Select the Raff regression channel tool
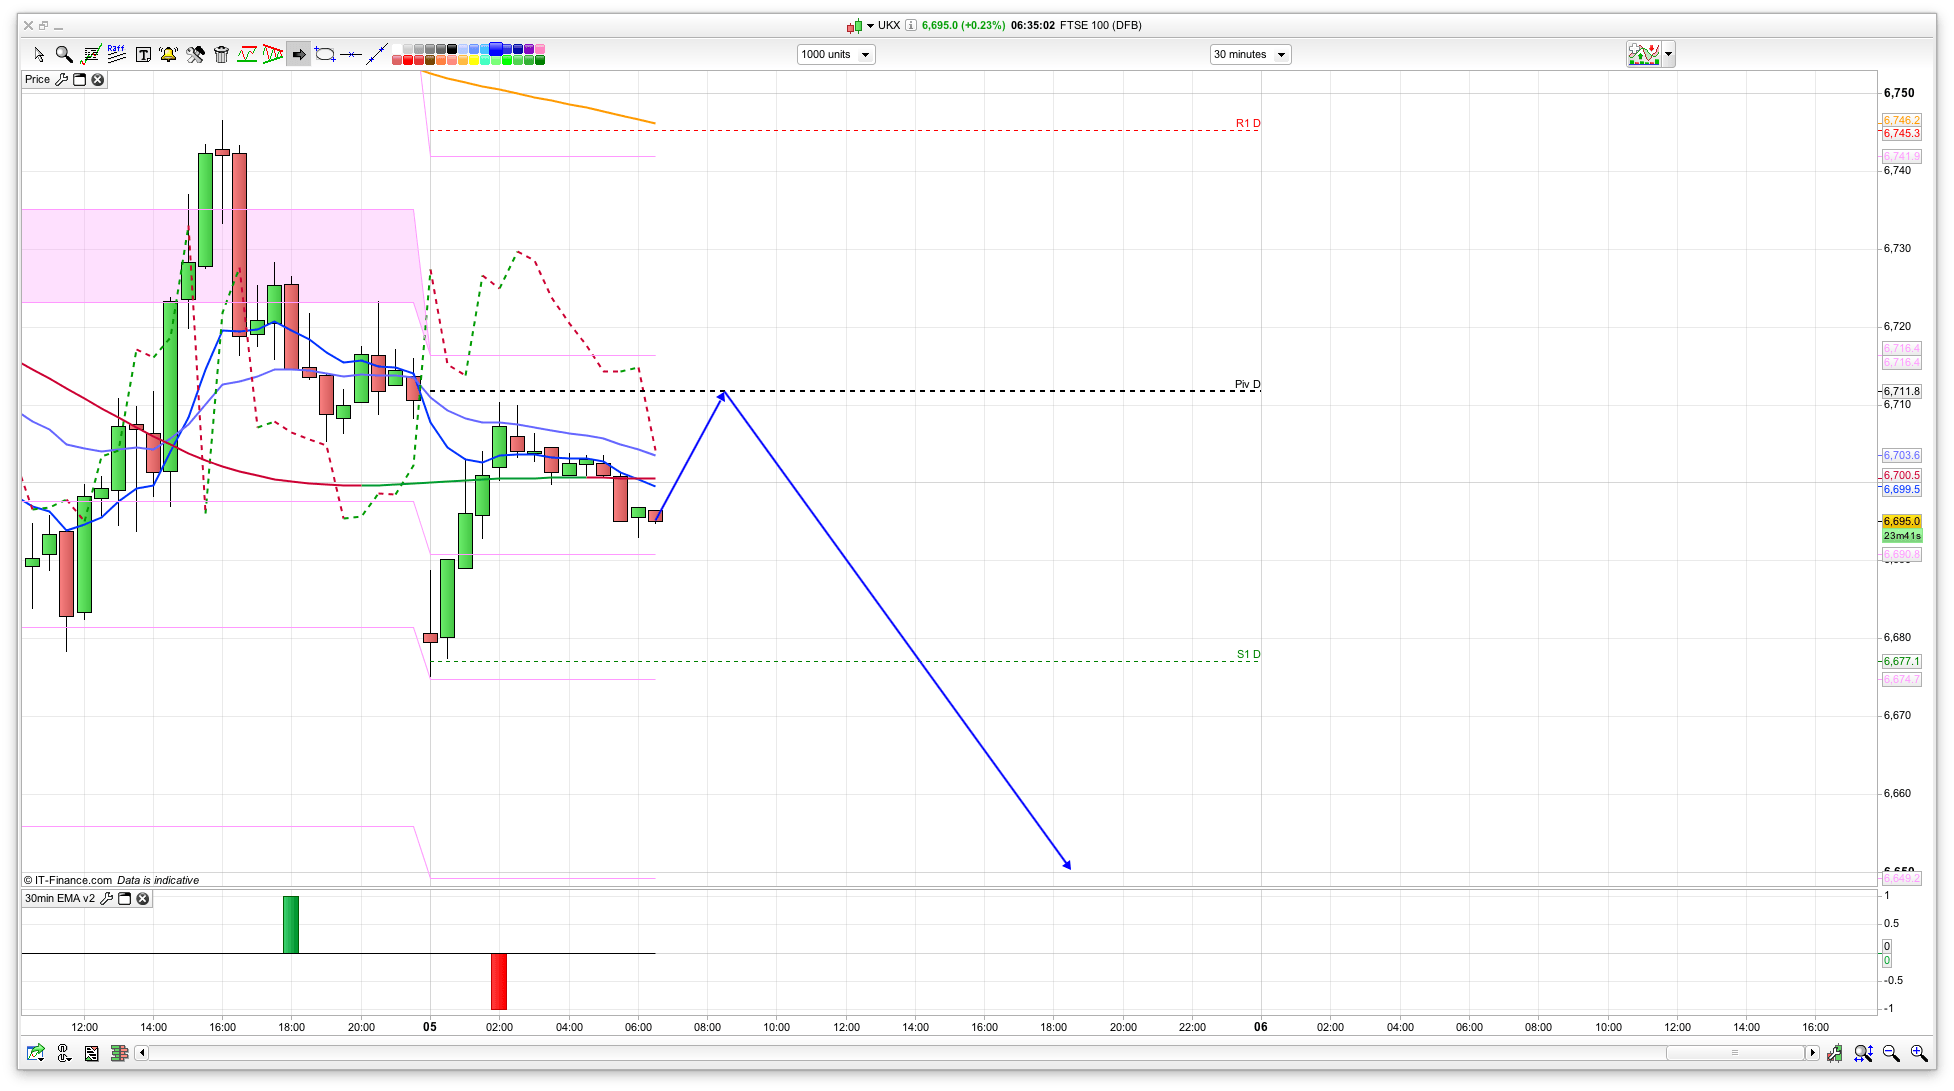The width and height of the screenshot is (1954, 1091). 116,54
